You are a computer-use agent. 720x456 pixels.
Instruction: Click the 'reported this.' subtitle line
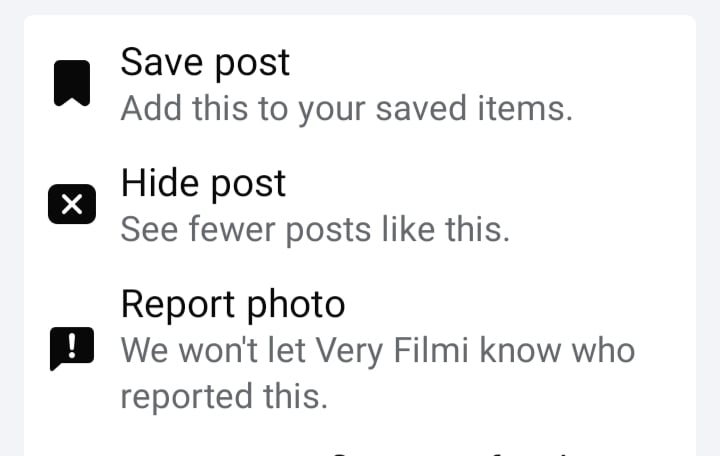[224, 396]
